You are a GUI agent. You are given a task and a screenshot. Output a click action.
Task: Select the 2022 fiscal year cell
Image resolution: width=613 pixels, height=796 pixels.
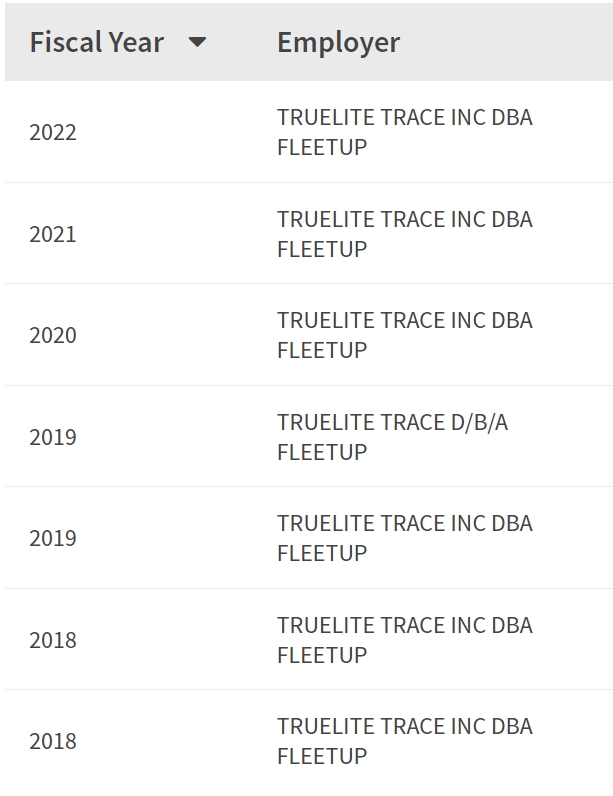coord(53,132)
